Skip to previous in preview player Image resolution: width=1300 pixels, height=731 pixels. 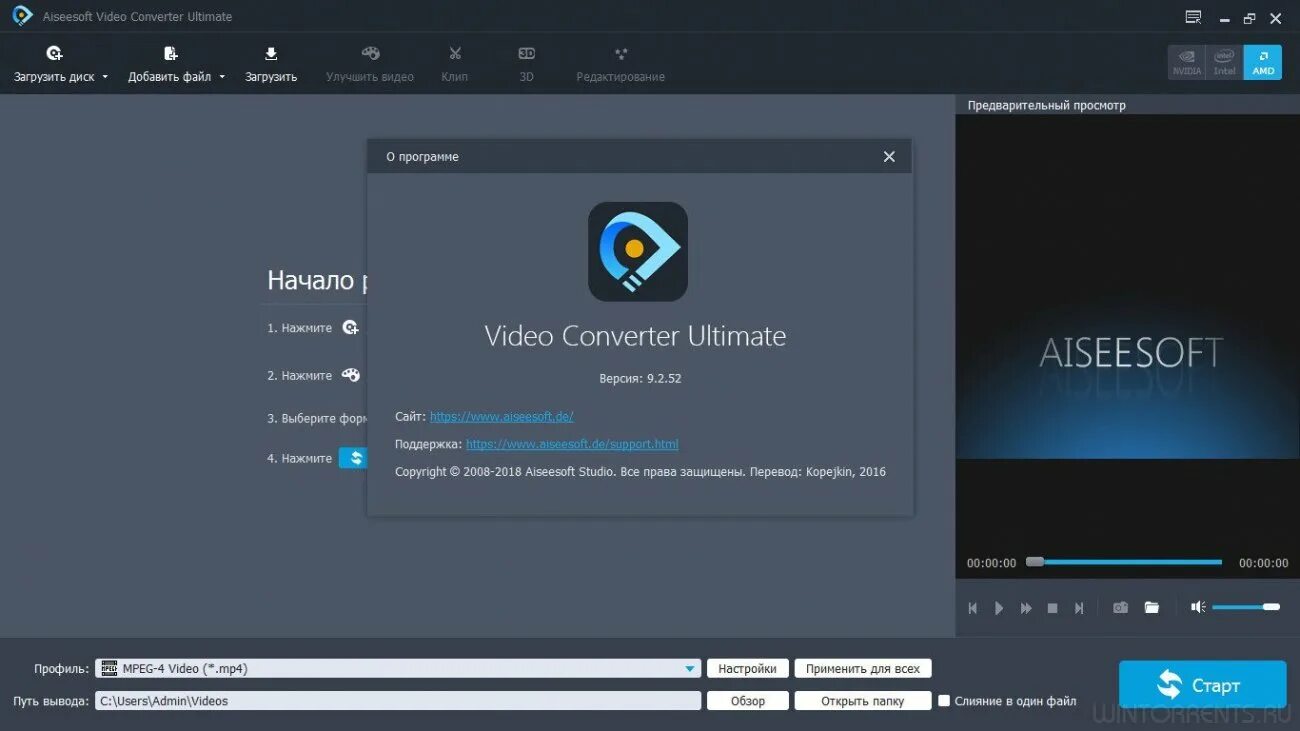click(x=972, y=608)
